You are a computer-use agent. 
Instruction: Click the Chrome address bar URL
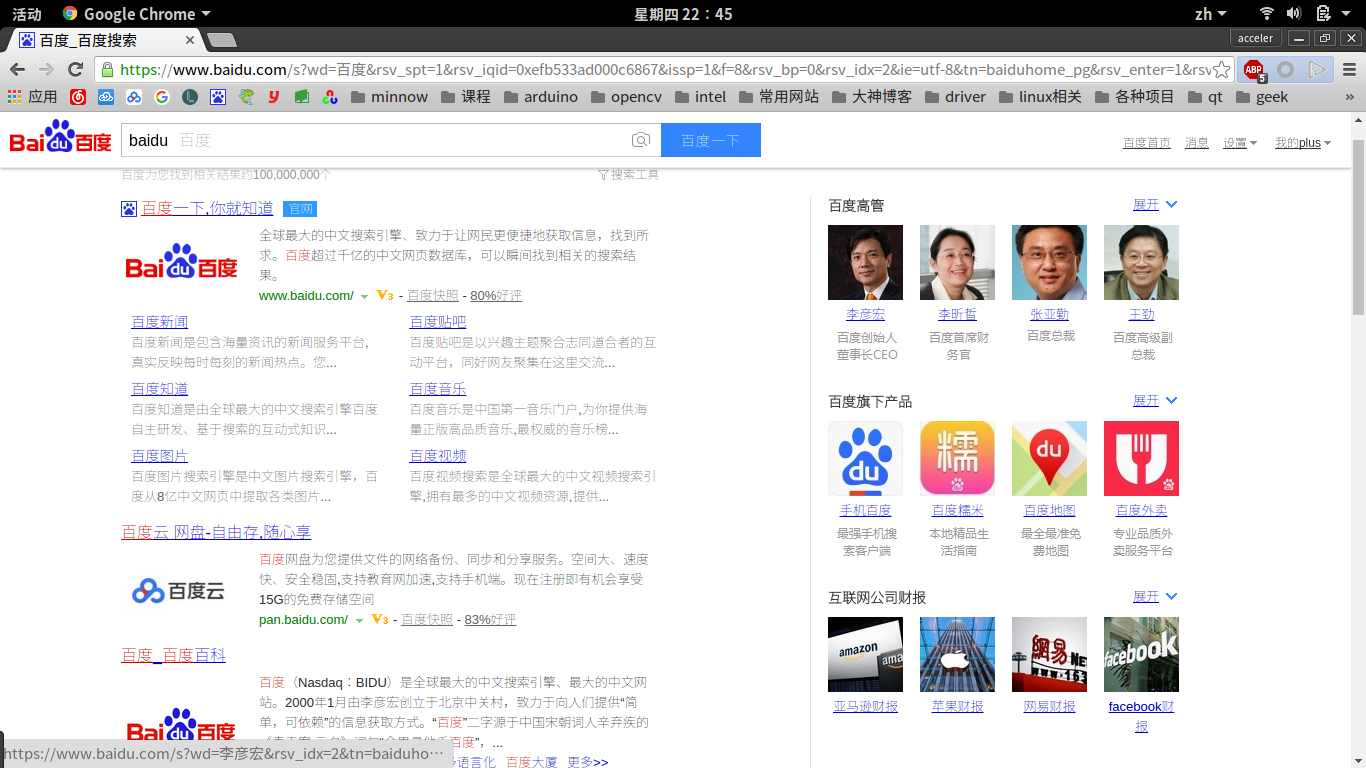click(x=665, y=70)
